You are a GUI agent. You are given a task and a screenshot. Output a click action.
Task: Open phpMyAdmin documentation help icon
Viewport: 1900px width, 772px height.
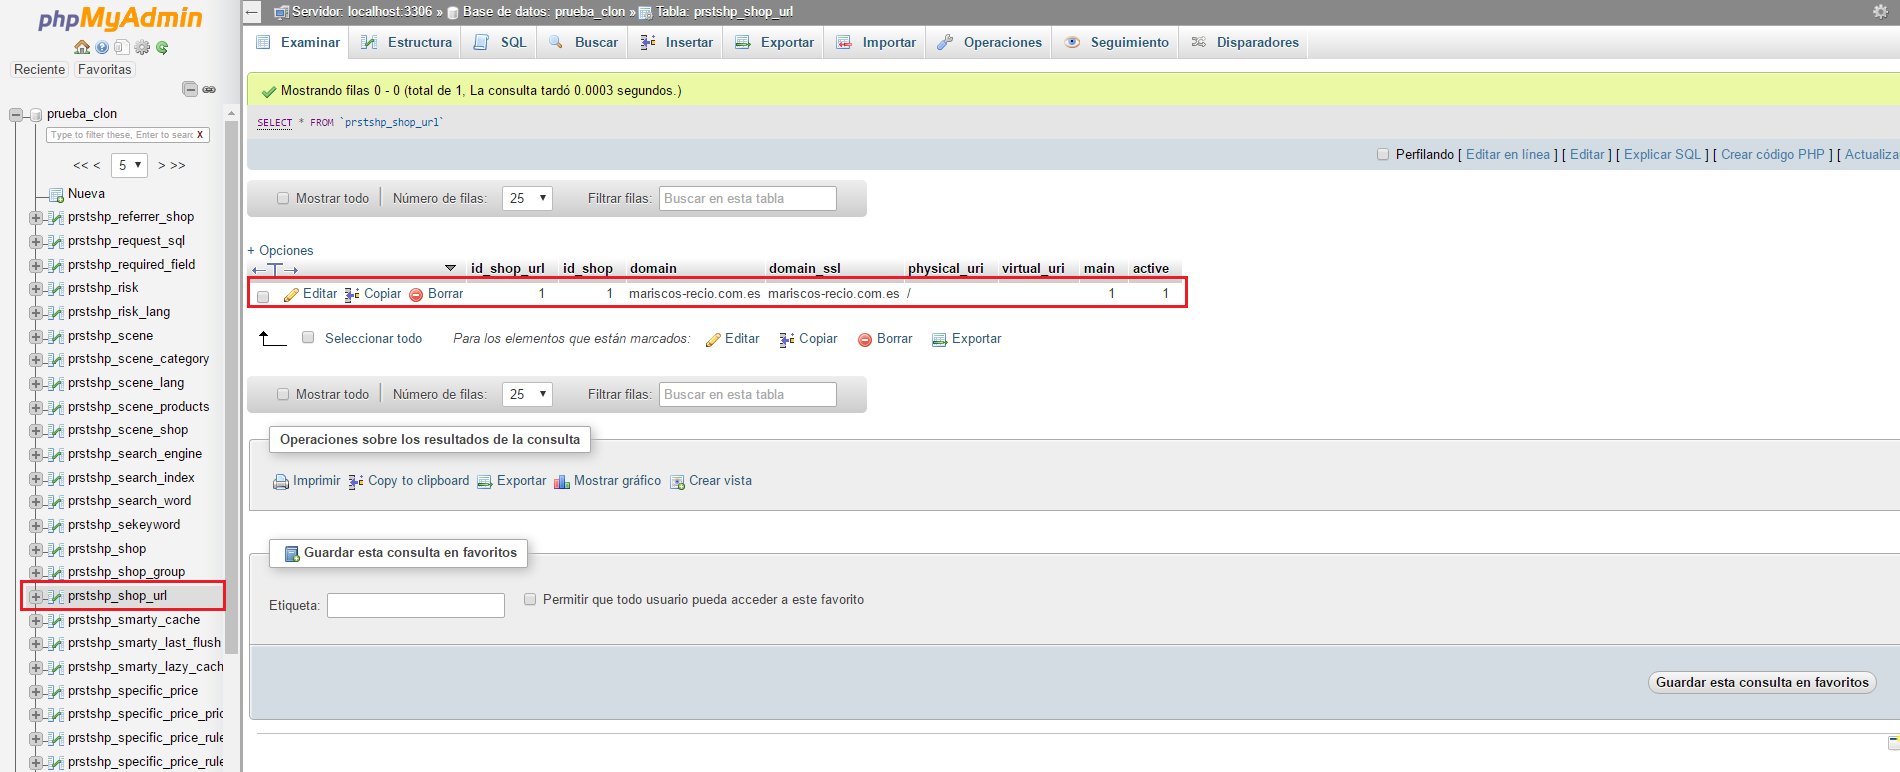(102, 47)
